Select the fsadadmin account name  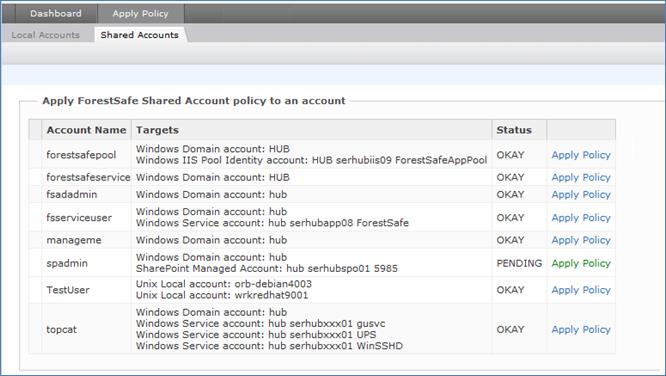[x=72, y=195]
